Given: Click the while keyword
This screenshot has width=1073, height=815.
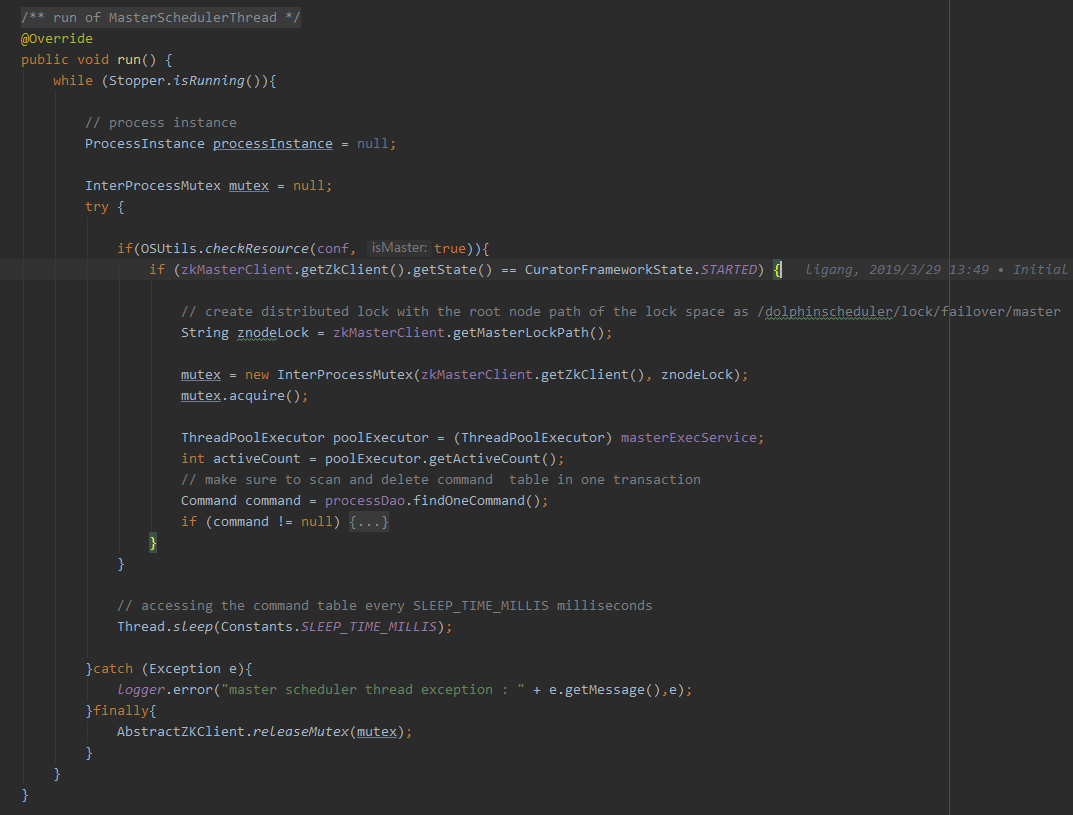Looking at the screenshot, I should 73,81.
